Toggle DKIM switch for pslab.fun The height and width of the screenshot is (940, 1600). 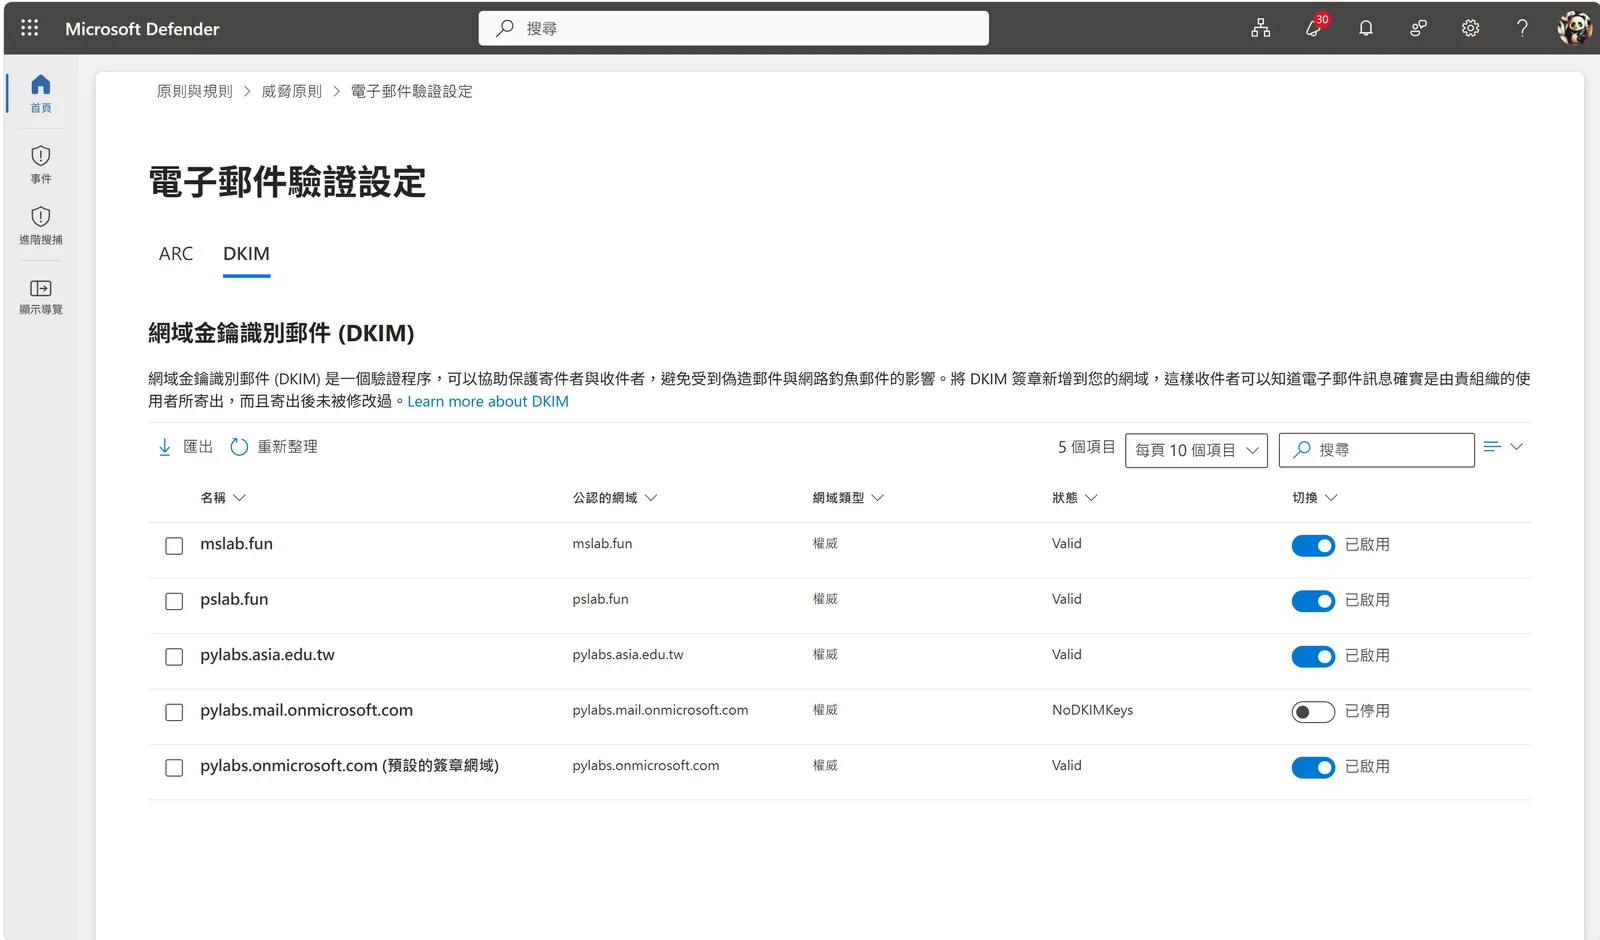(1313, 601)
